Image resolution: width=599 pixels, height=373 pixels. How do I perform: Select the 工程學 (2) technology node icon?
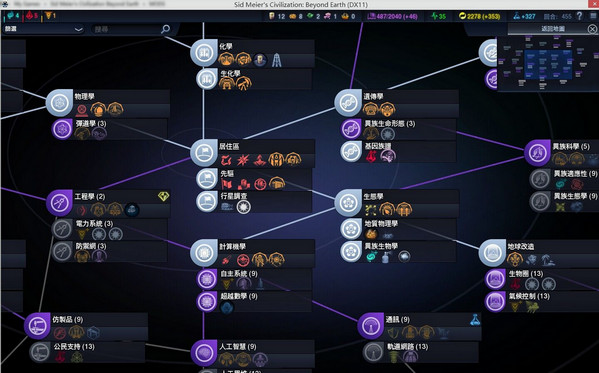pos(60,203)
